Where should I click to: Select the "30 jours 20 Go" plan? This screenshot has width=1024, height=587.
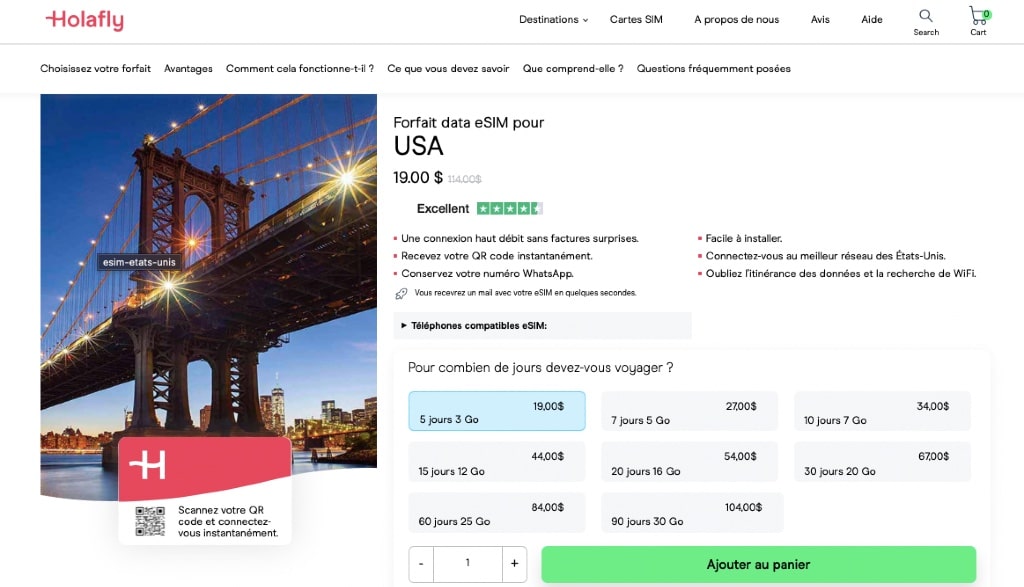point(881,461)
